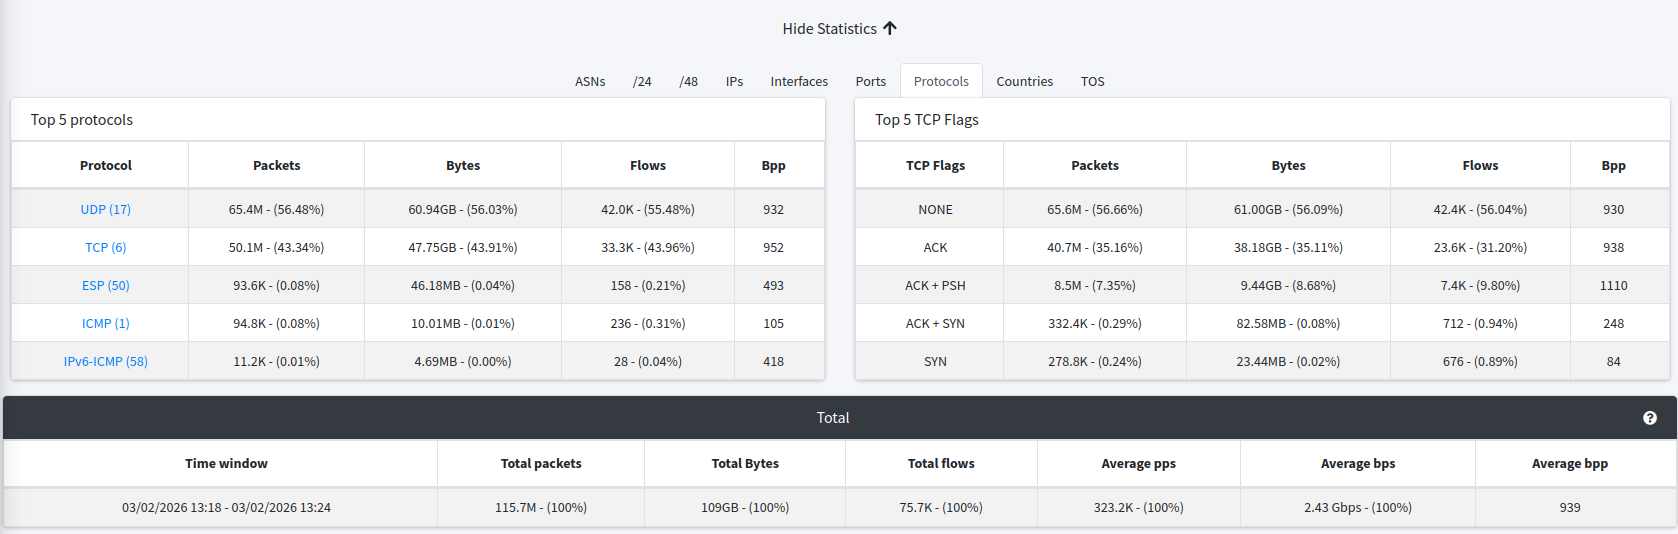Select the 712 - (0.94%) flows cell
1678x534 pixels.
coord(1481,324)
